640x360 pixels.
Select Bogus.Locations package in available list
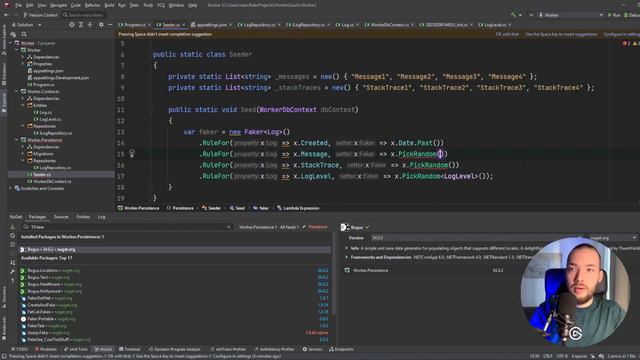[x=175, y=271]
